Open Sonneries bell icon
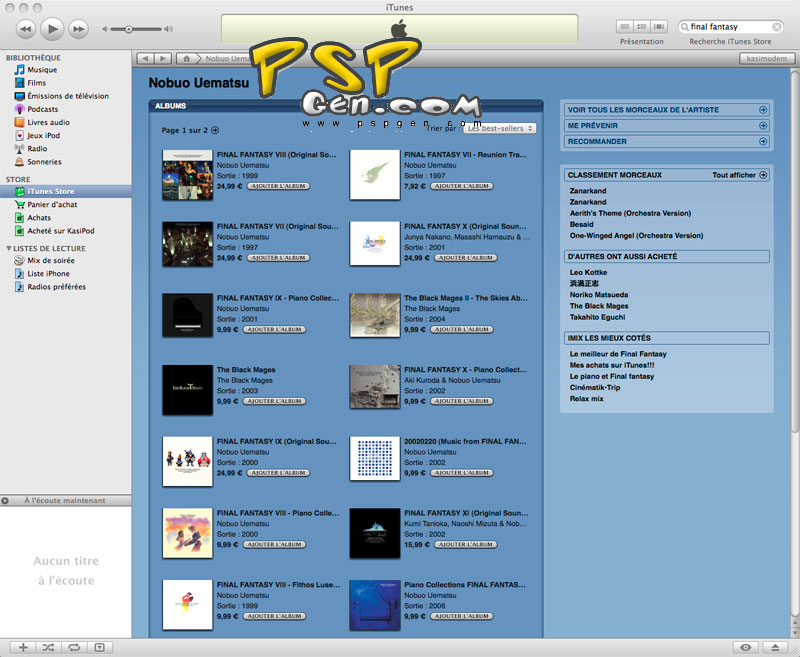 coord(19,162)
